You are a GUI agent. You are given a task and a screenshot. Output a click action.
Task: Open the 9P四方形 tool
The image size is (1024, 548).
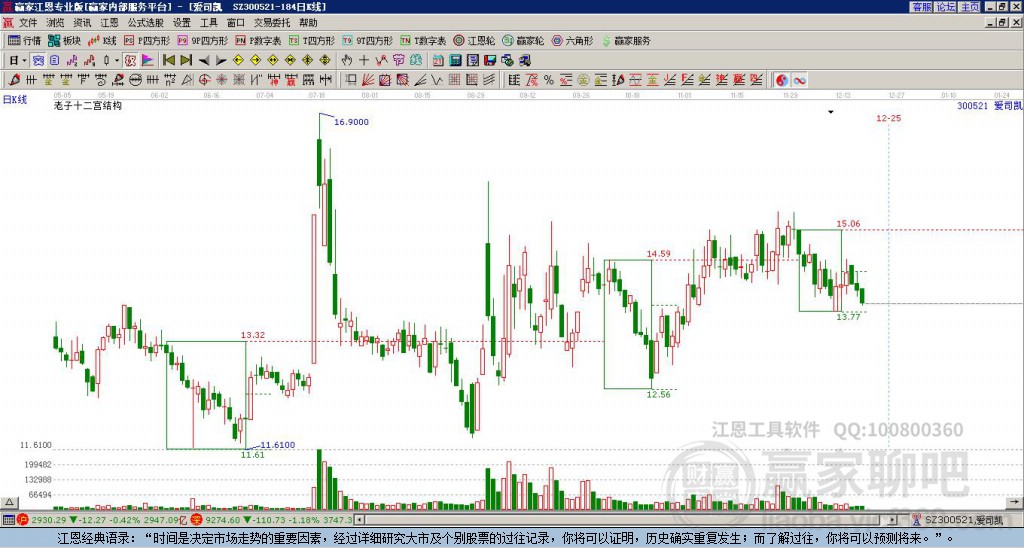pyautogui.click(x=202, y=40)
